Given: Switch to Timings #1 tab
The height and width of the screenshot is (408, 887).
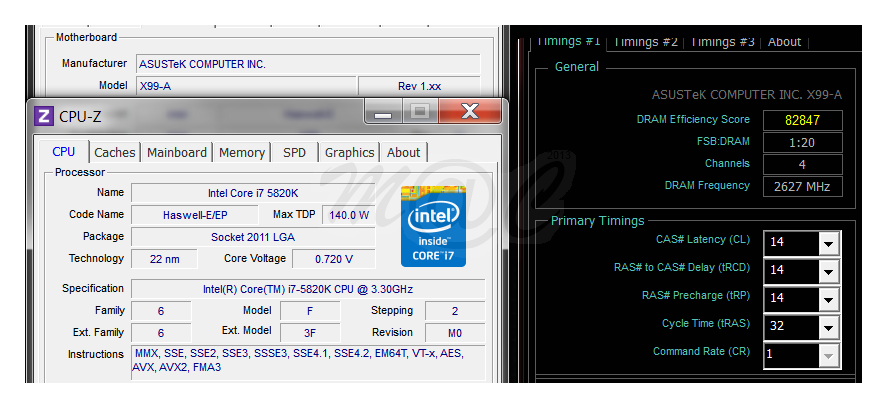Looking at the screenshot, I should point(568,41).
